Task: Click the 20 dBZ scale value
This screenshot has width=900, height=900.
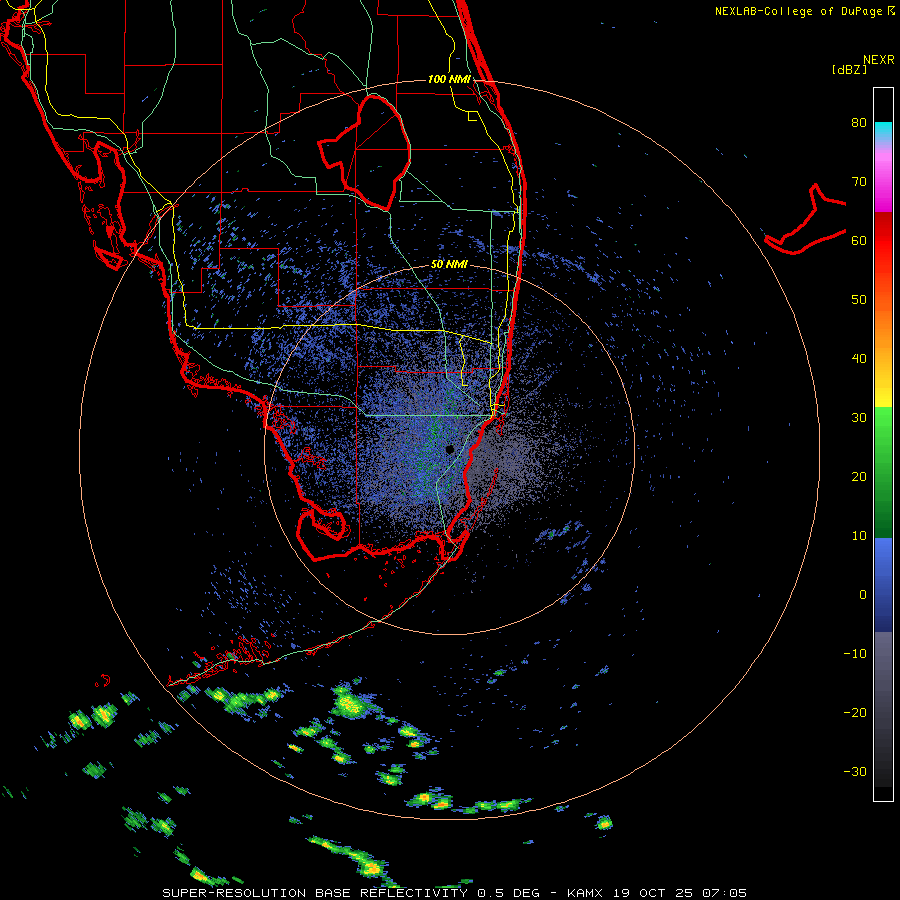Action: click(x=859, y=477)
